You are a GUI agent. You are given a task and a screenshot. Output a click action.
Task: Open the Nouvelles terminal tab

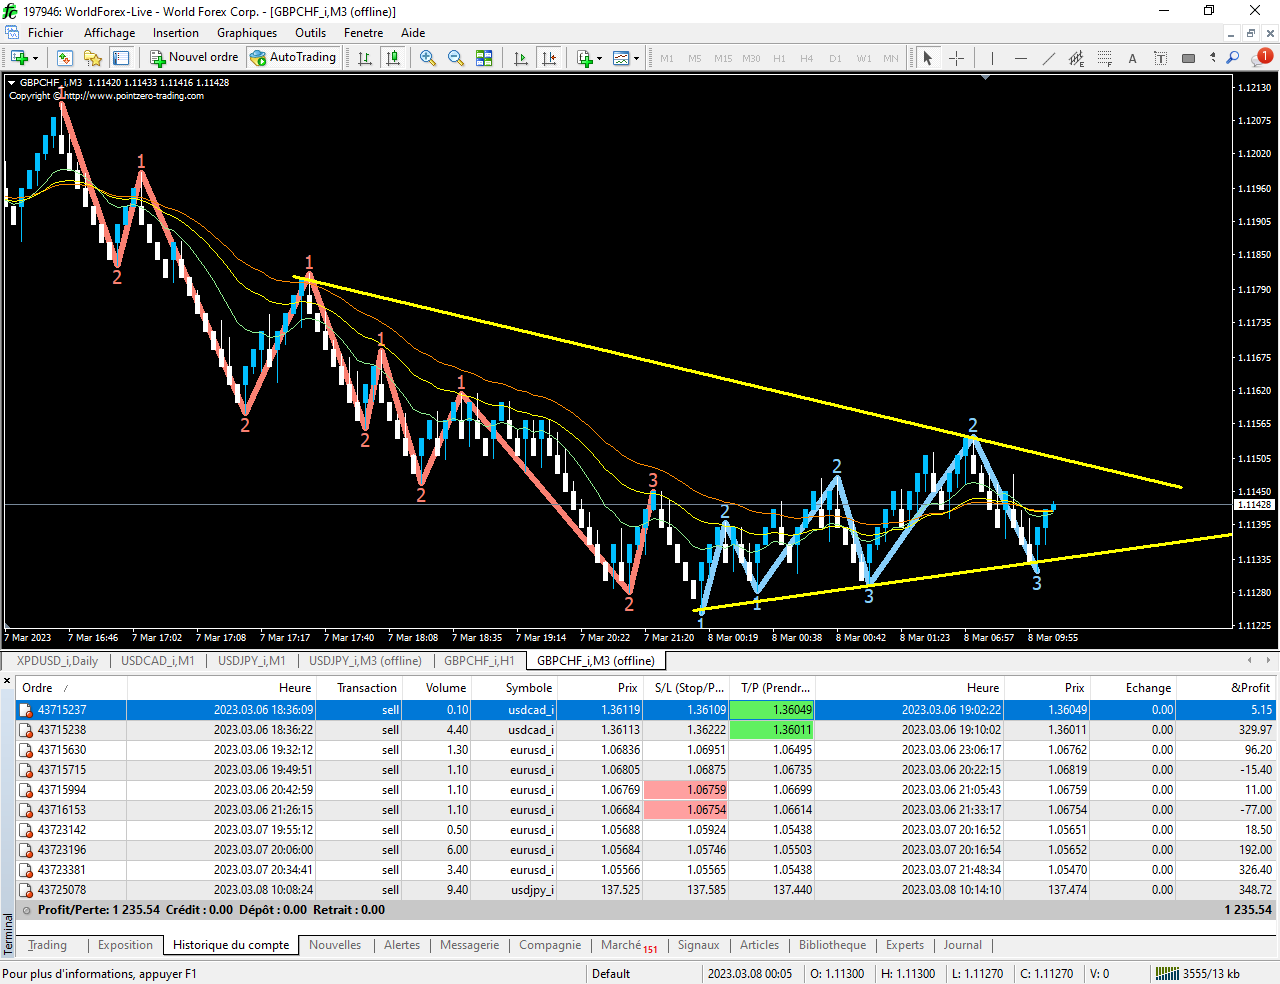335,945
